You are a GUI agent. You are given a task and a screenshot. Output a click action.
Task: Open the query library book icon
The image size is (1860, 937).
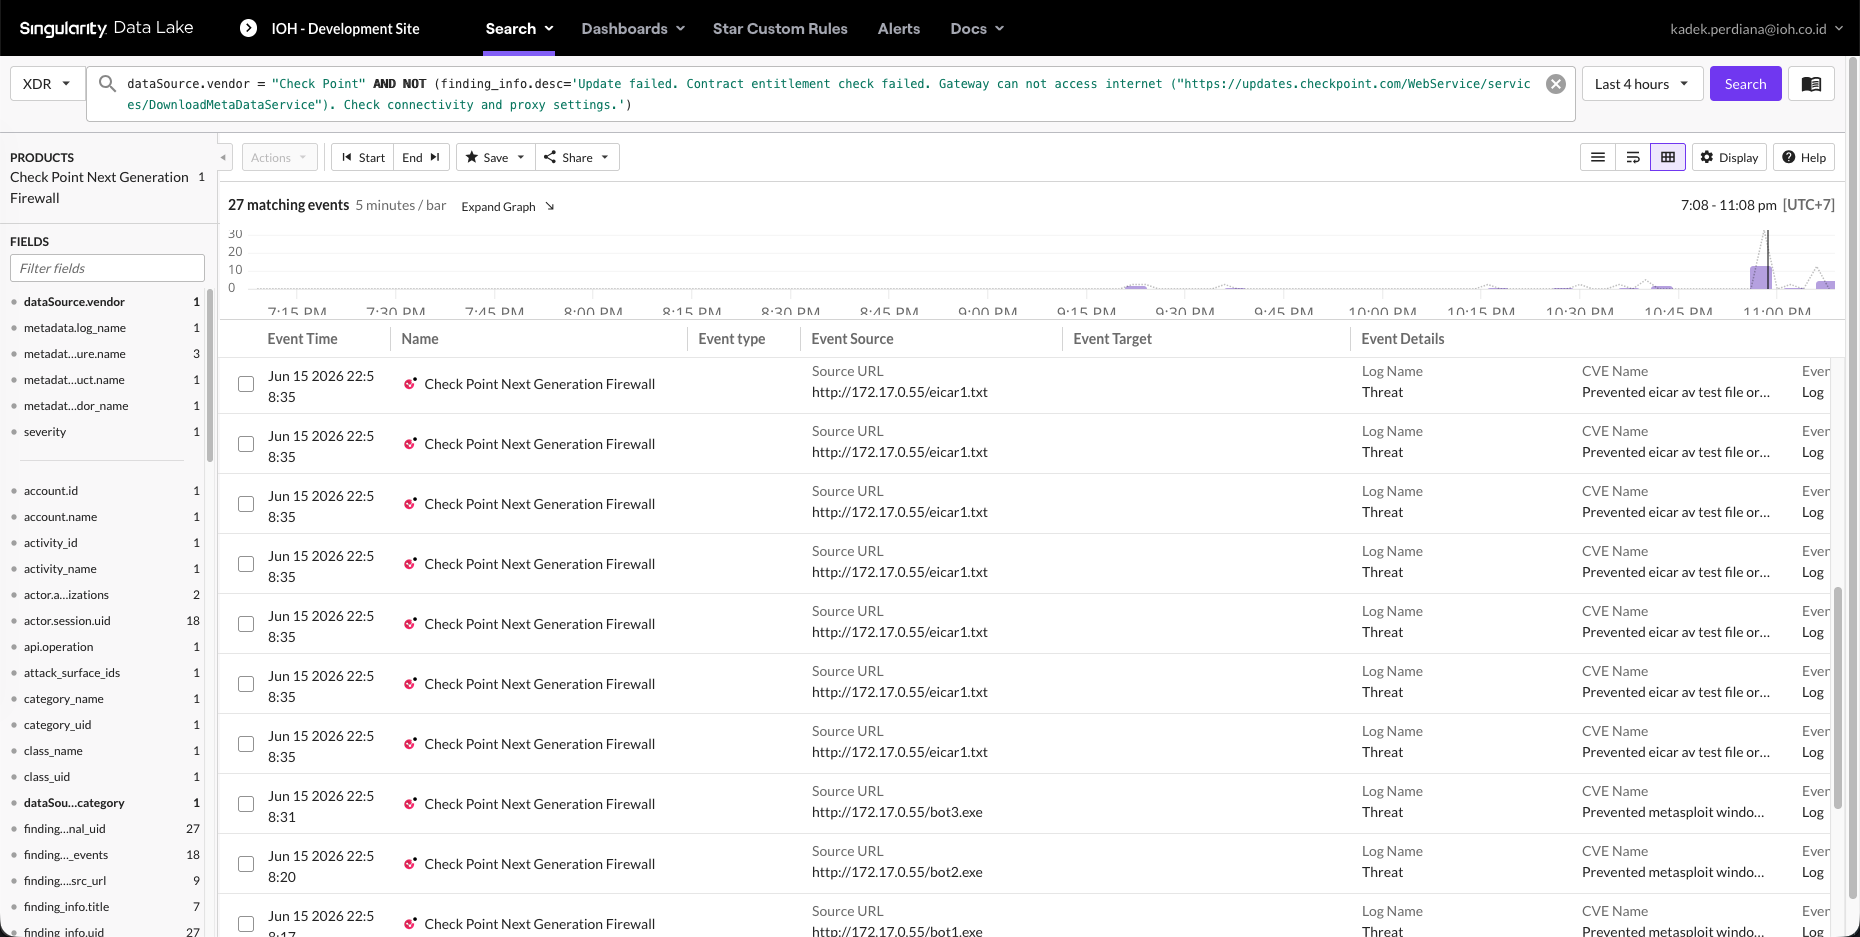click(1811, 84)
